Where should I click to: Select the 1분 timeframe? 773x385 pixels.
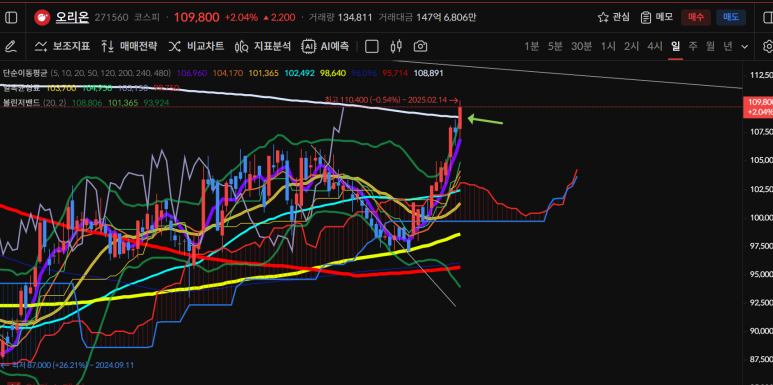[531, 47]
